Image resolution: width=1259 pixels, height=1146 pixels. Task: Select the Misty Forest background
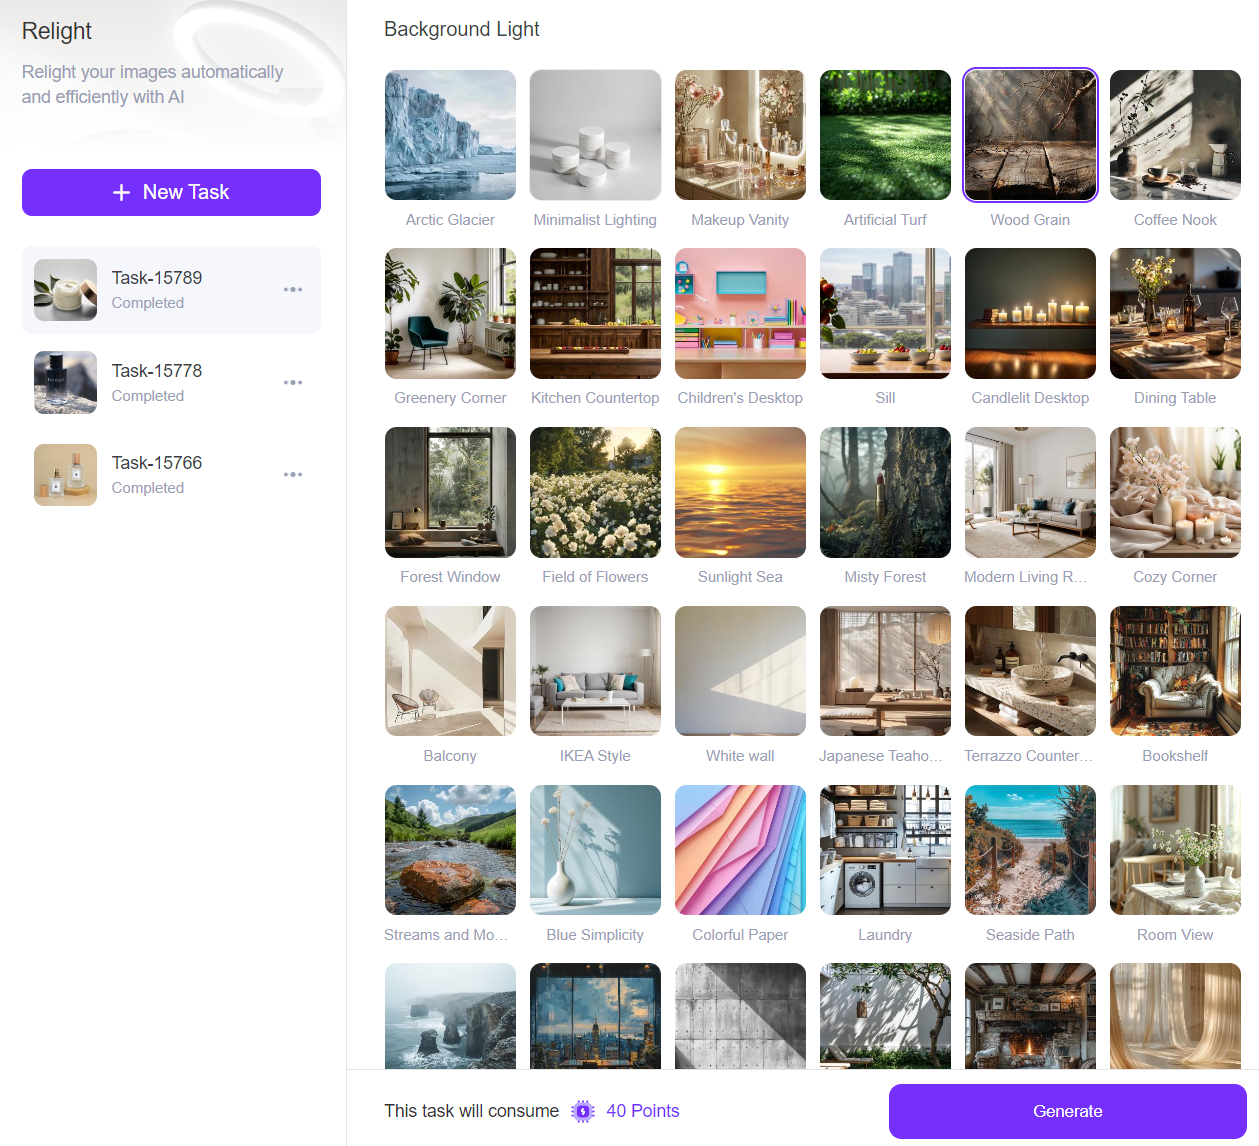coord(885,492)
